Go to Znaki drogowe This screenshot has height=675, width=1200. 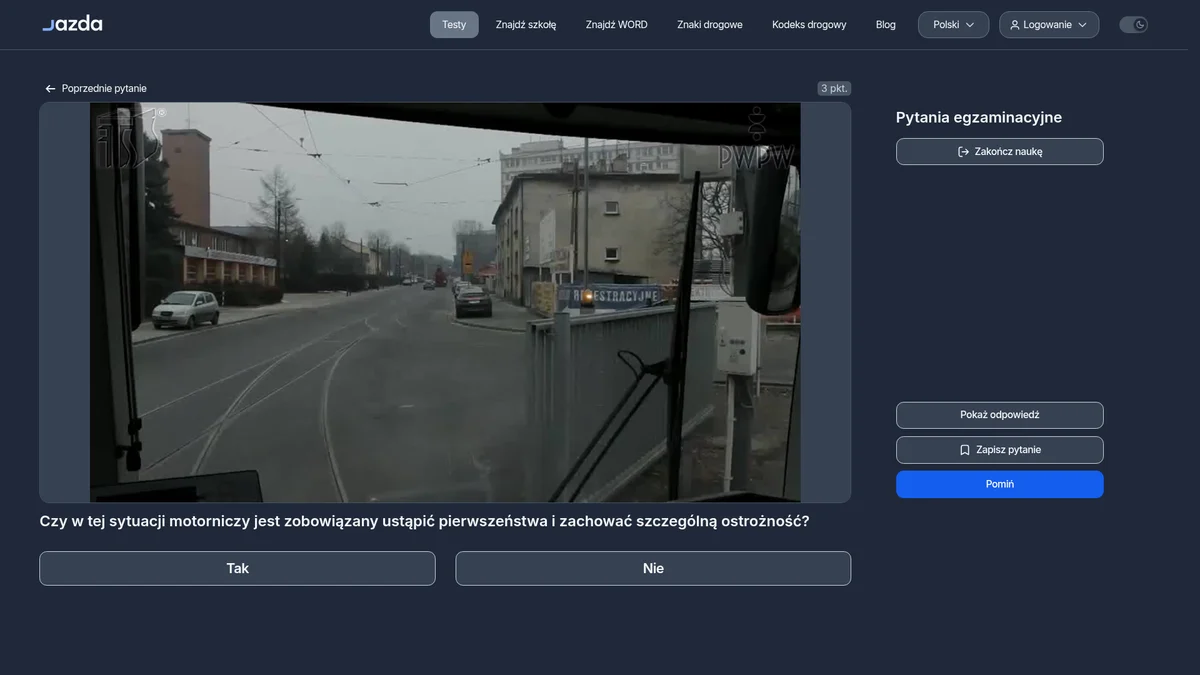coord(710,25)
